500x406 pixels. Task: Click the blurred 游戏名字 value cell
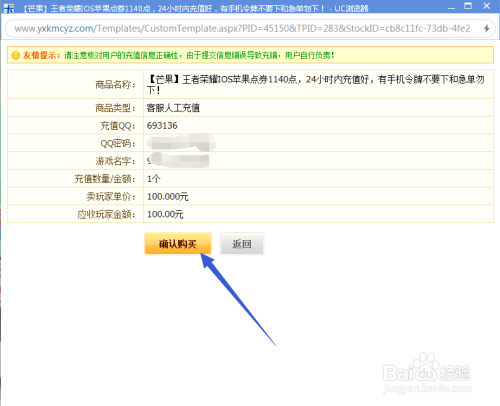coord(318,161)
